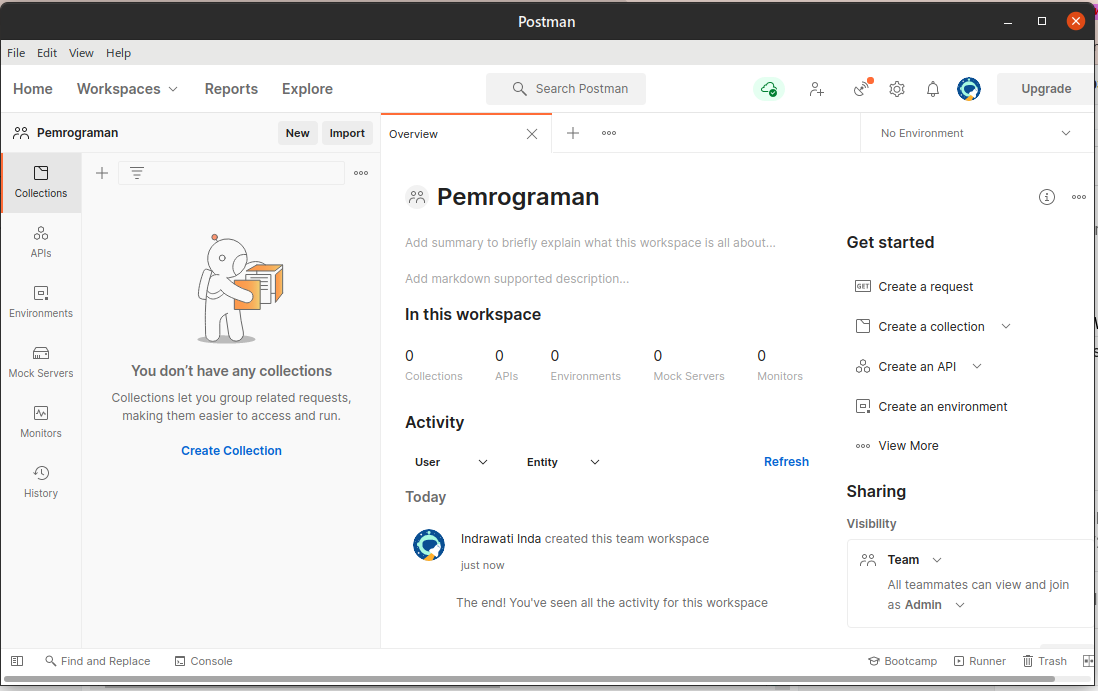Screen dimensions: 1098x691
Task: Expand Create a collection options chevron
Action: [x=1006, y=326]
